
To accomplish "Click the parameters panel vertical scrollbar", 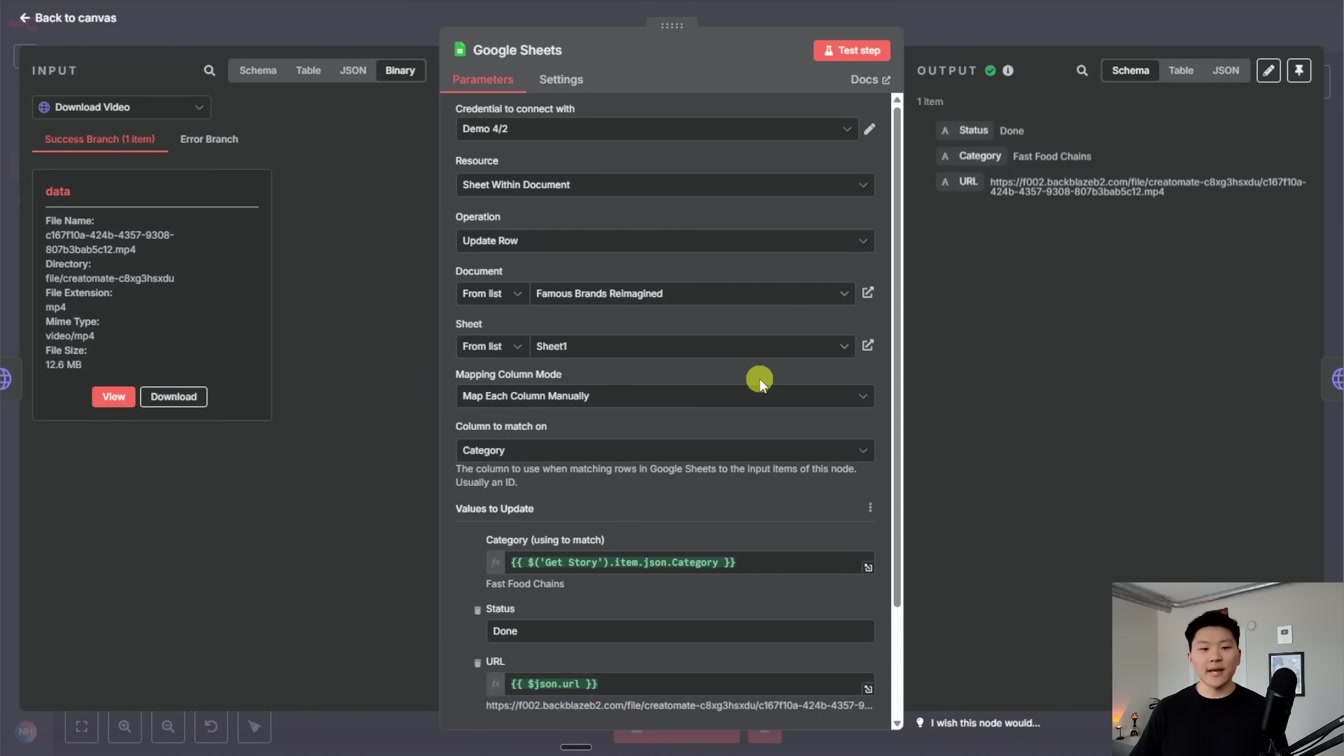I will click(897, 358).
